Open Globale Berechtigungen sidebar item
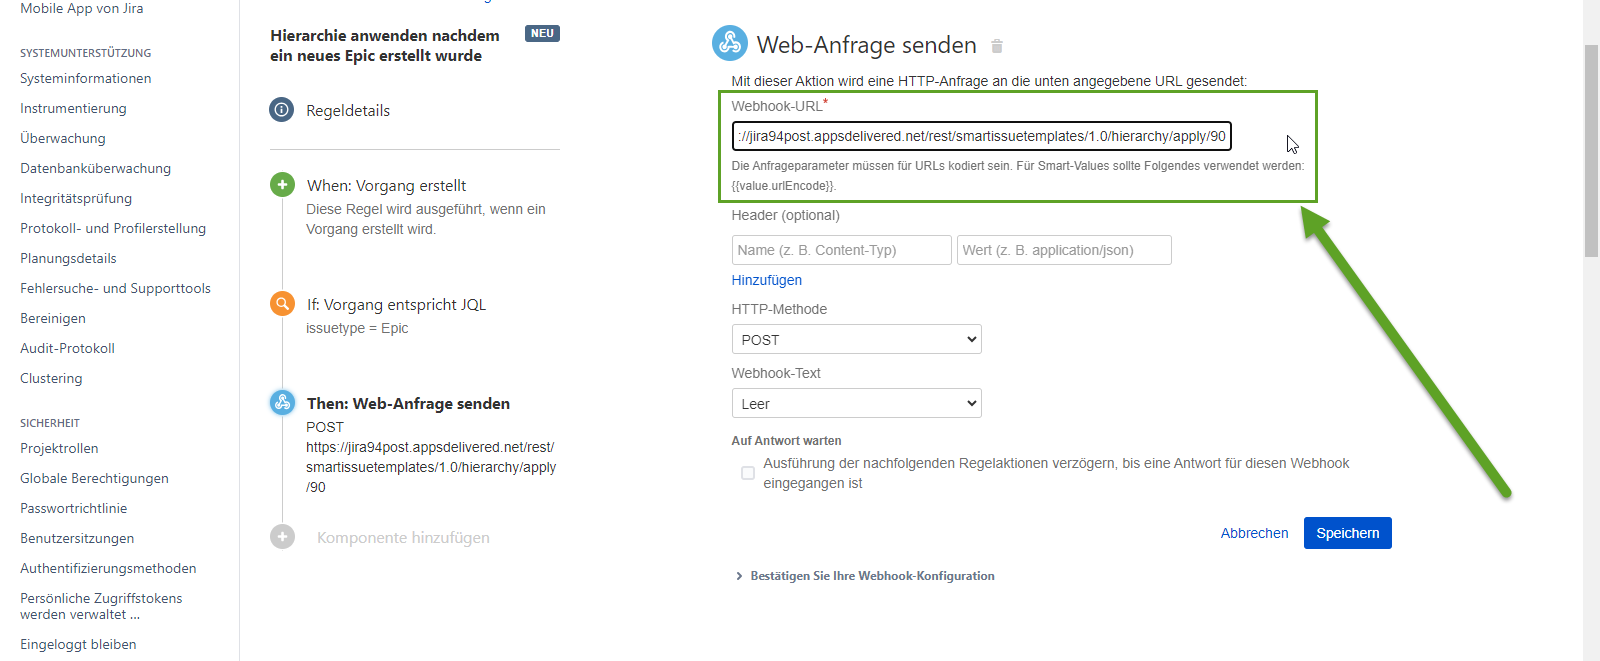 tap(94, 478)
